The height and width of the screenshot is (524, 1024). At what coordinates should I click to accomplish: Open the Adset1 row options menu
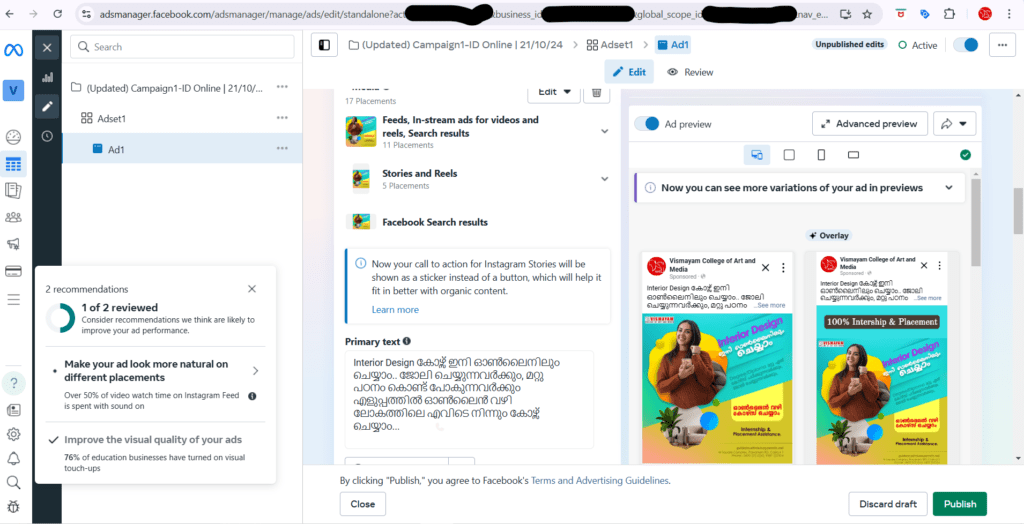pos(282,118)
